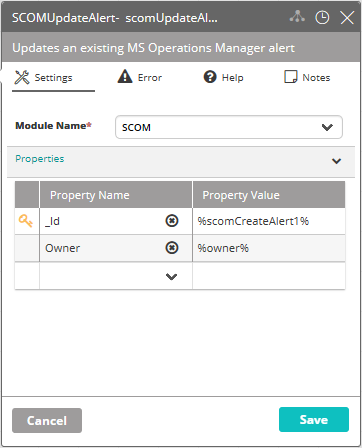Collapse the Properties section chevron
Image resolution: width=362 pixels, height=448 pixels.
(336, 161)
